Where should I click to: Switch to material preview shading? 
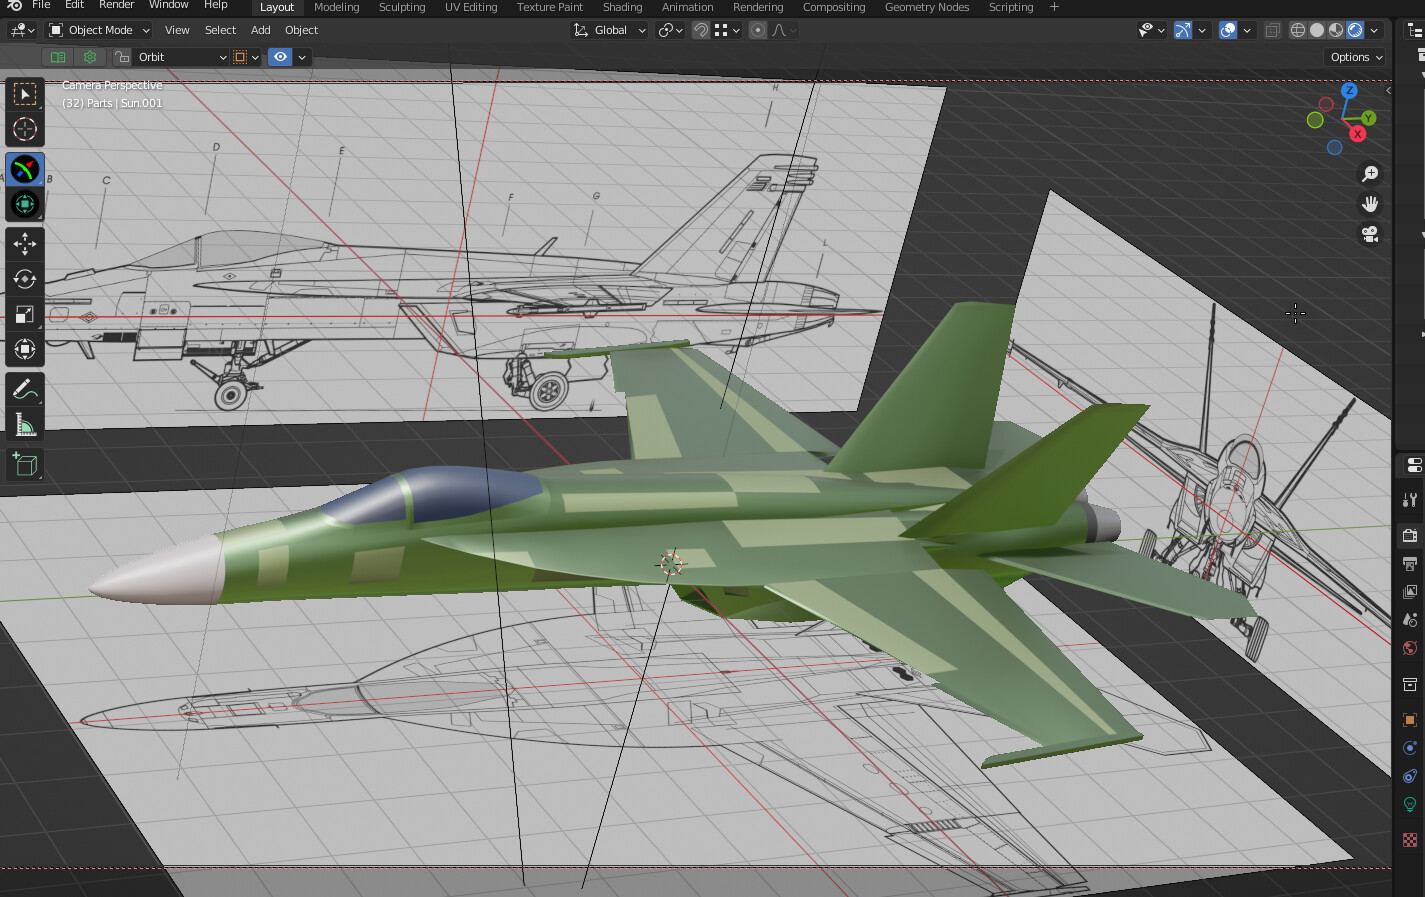pos(1336,30)
